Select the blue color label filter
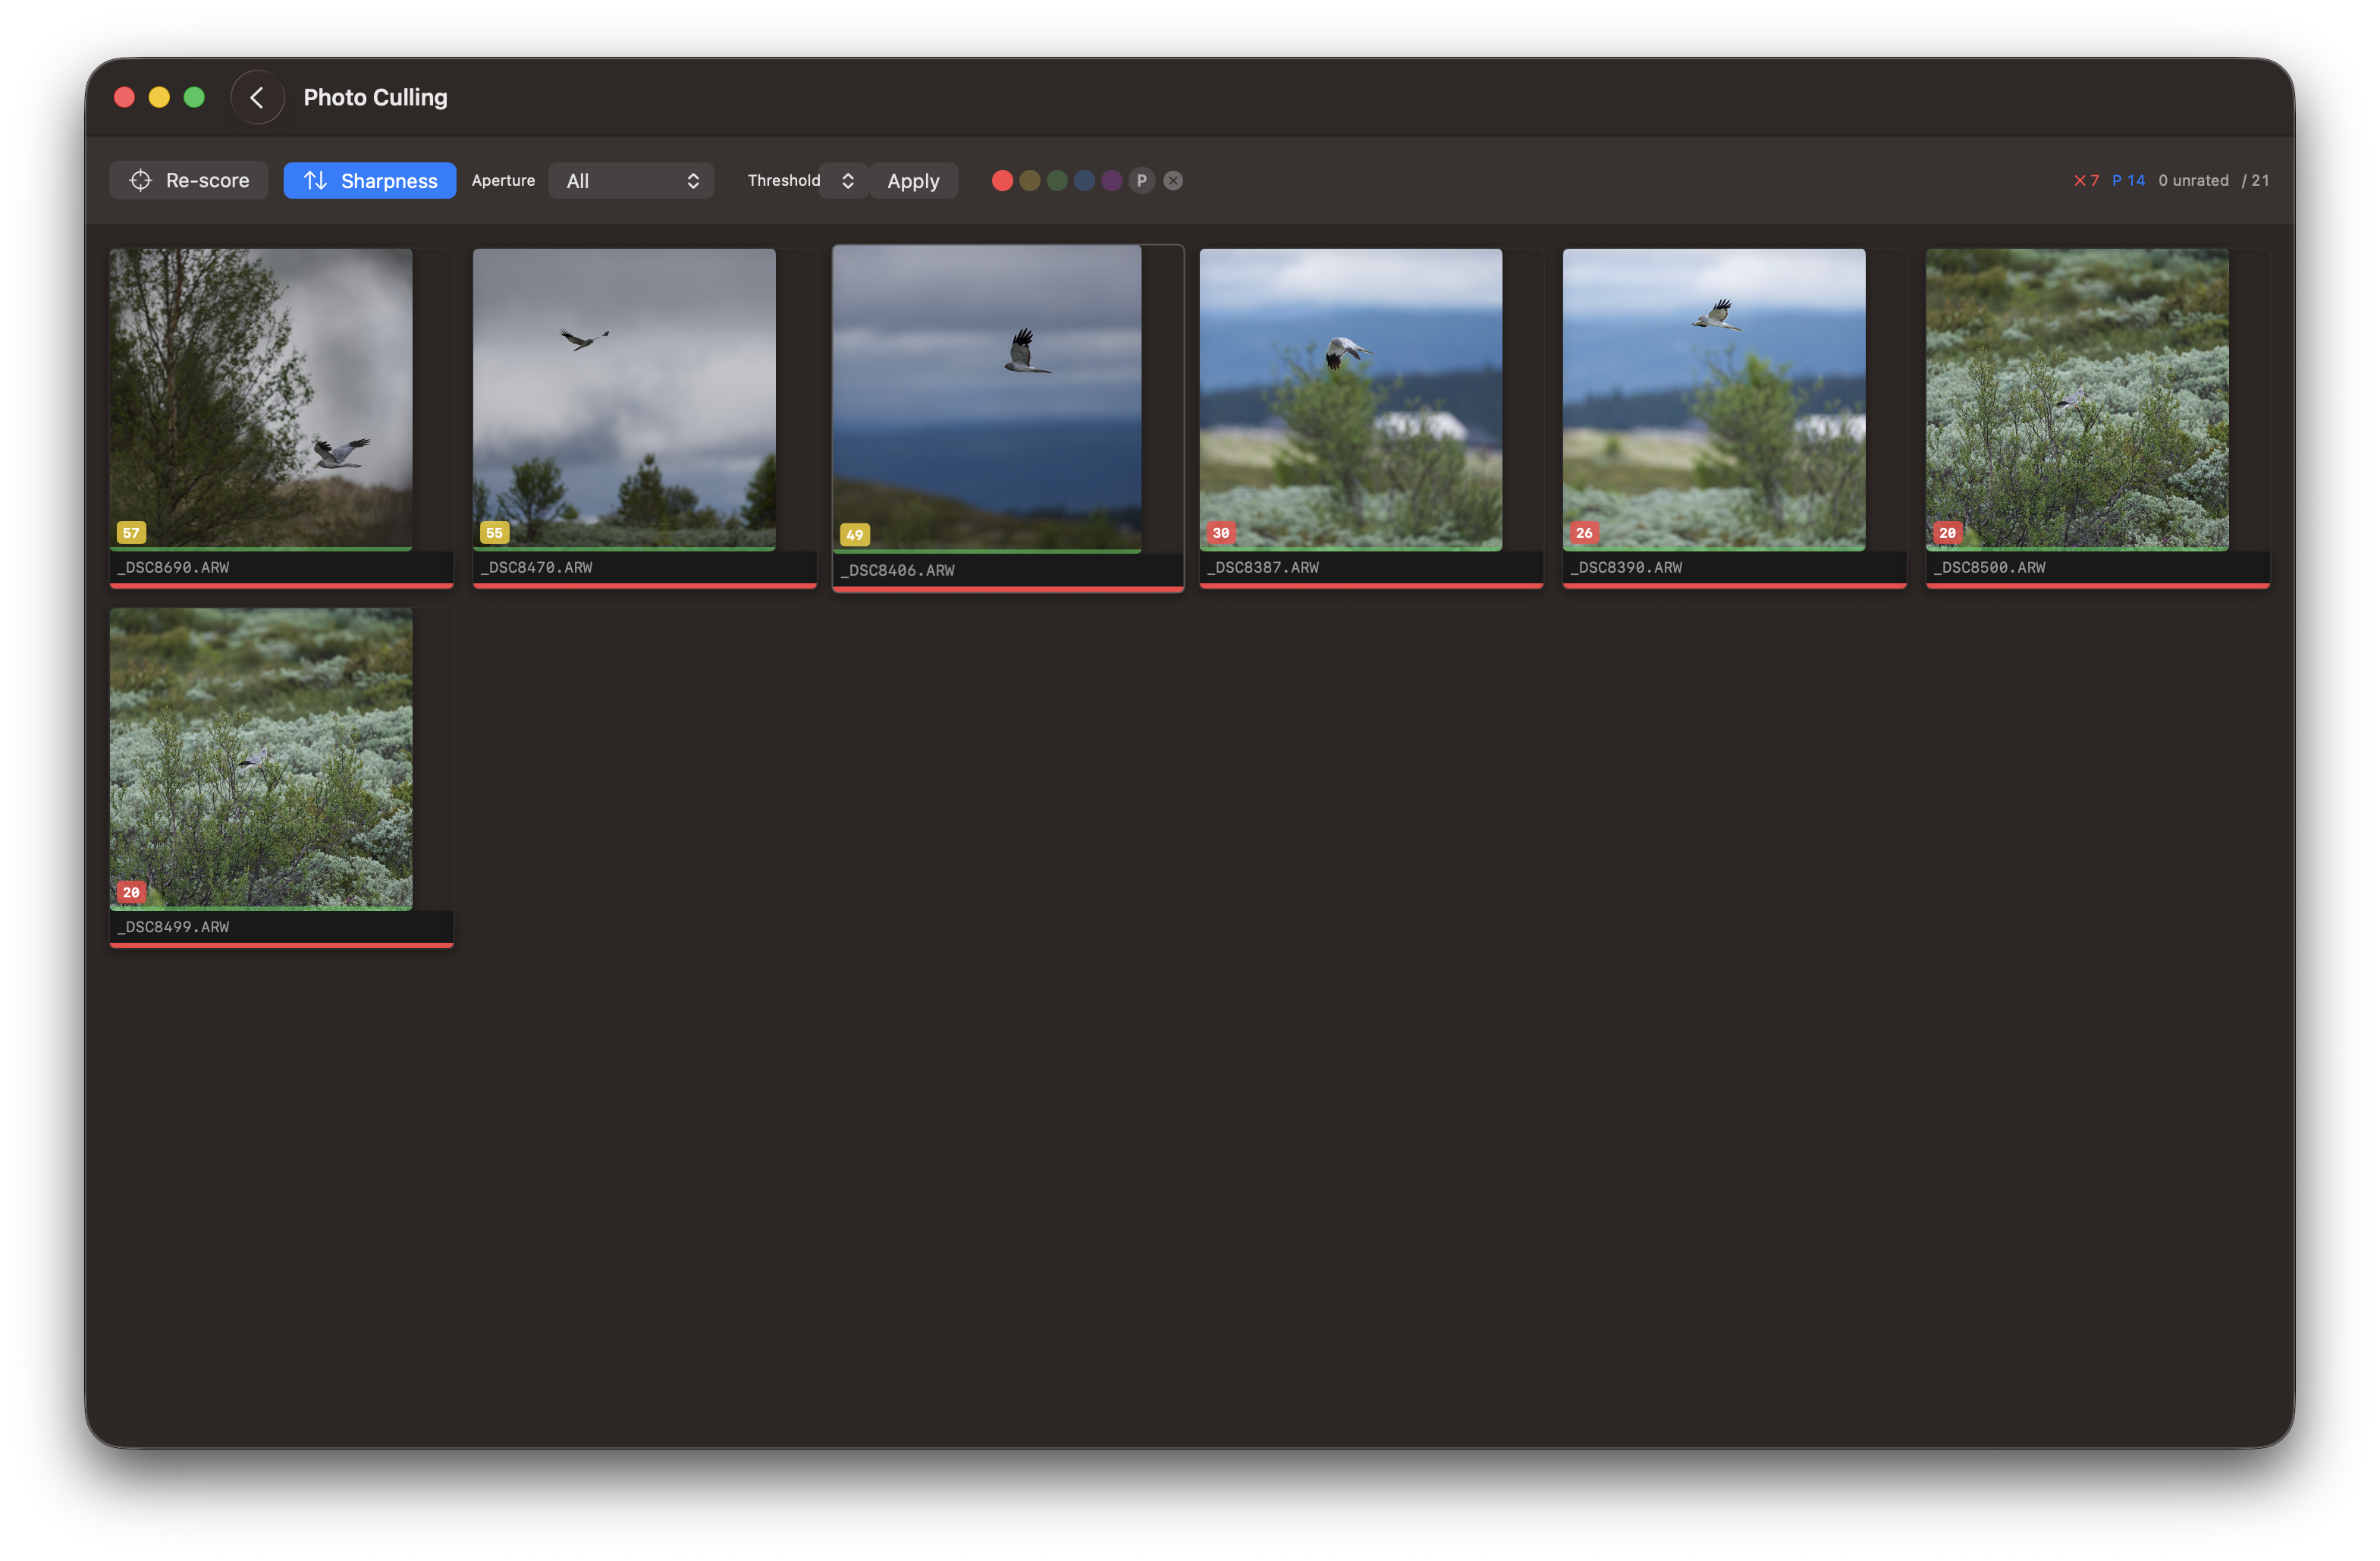Image resolution: width=2380 pixels, height=1561 pixels. tap(1084, 180)
